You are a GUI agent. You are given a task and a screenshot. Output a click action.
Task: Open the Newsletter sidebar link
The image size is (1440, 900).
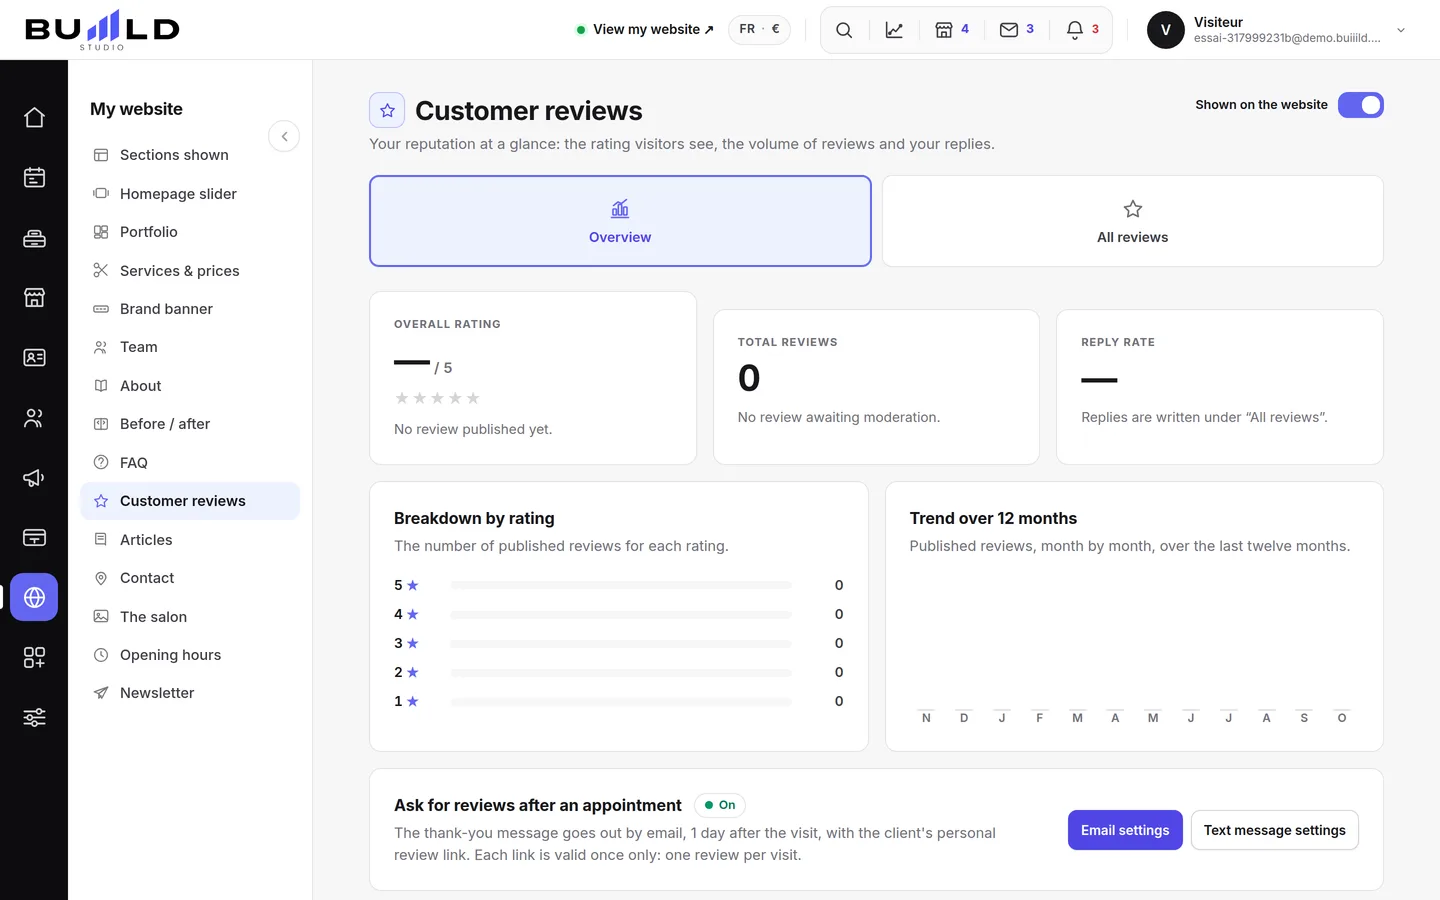(190, 693)
